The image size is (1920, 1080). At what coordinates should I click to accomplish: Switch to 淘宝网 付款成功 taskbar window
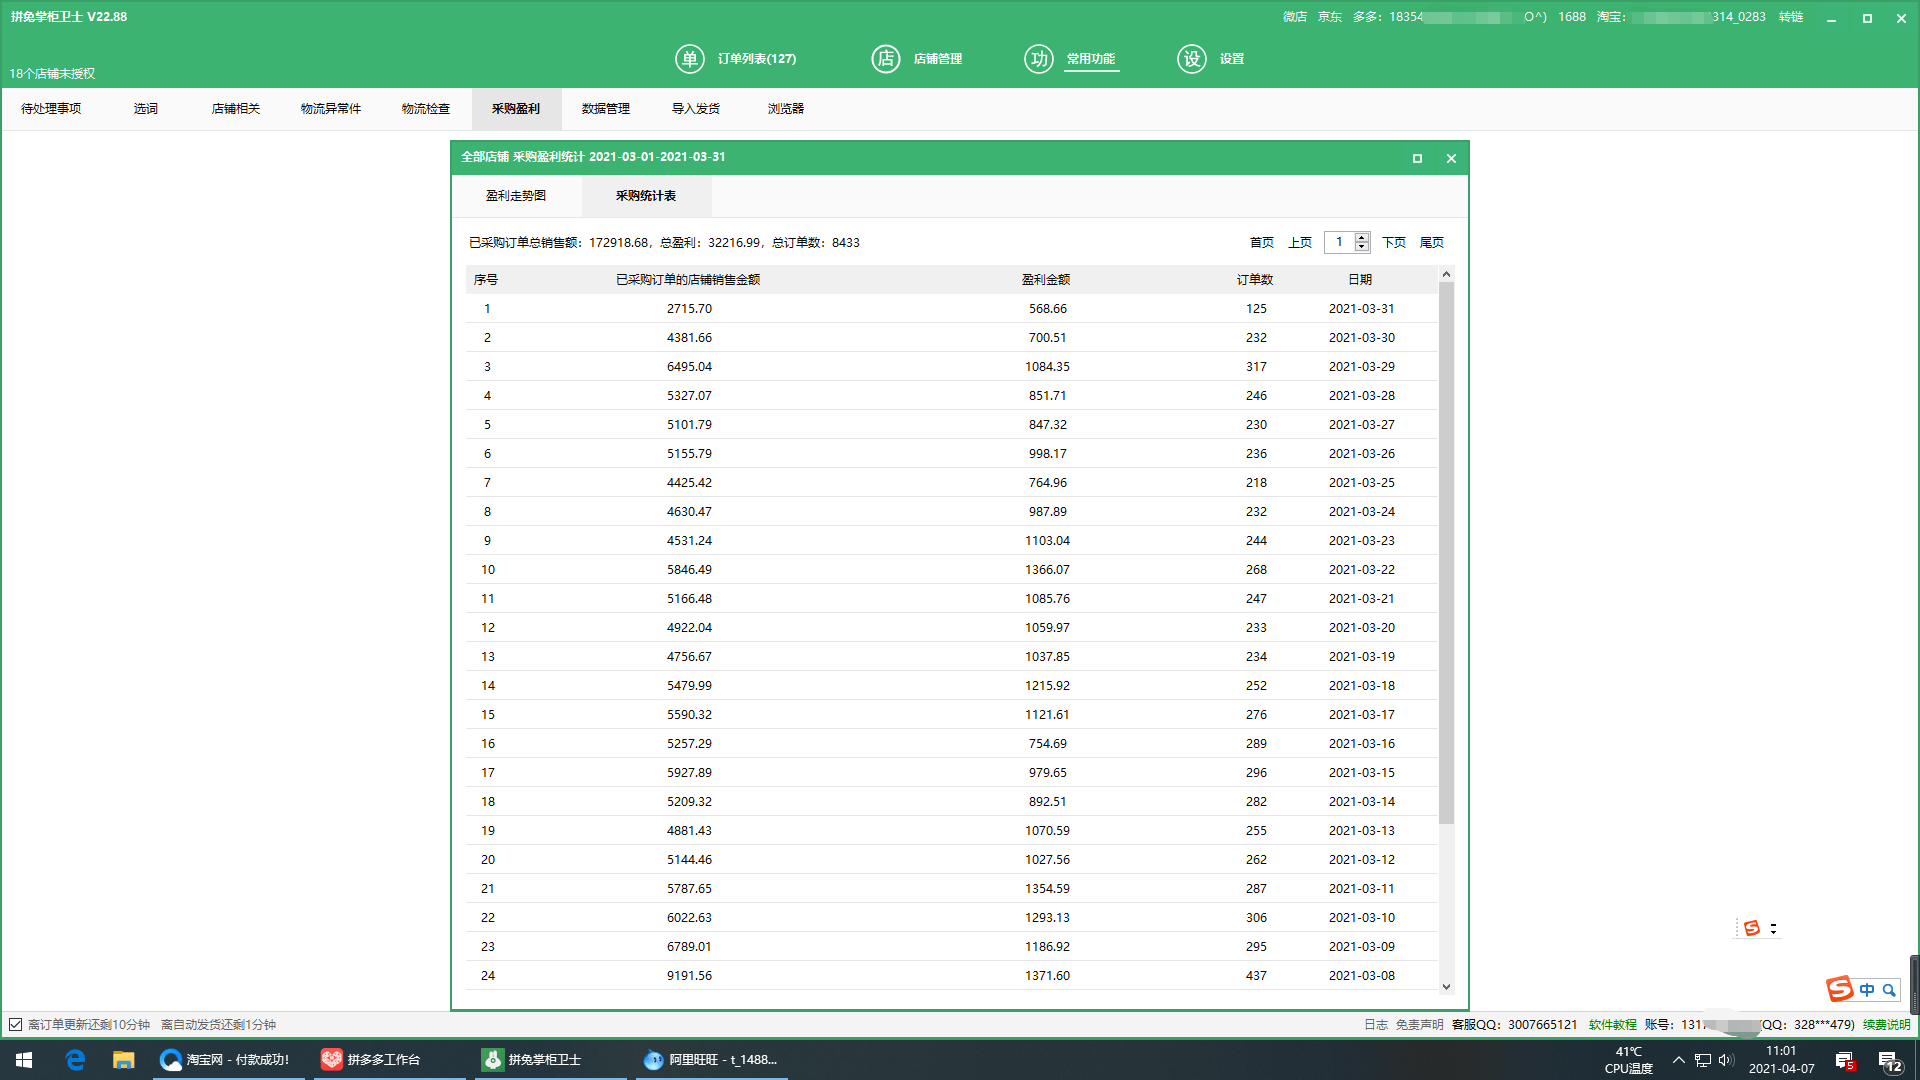tap(226, 1060)
